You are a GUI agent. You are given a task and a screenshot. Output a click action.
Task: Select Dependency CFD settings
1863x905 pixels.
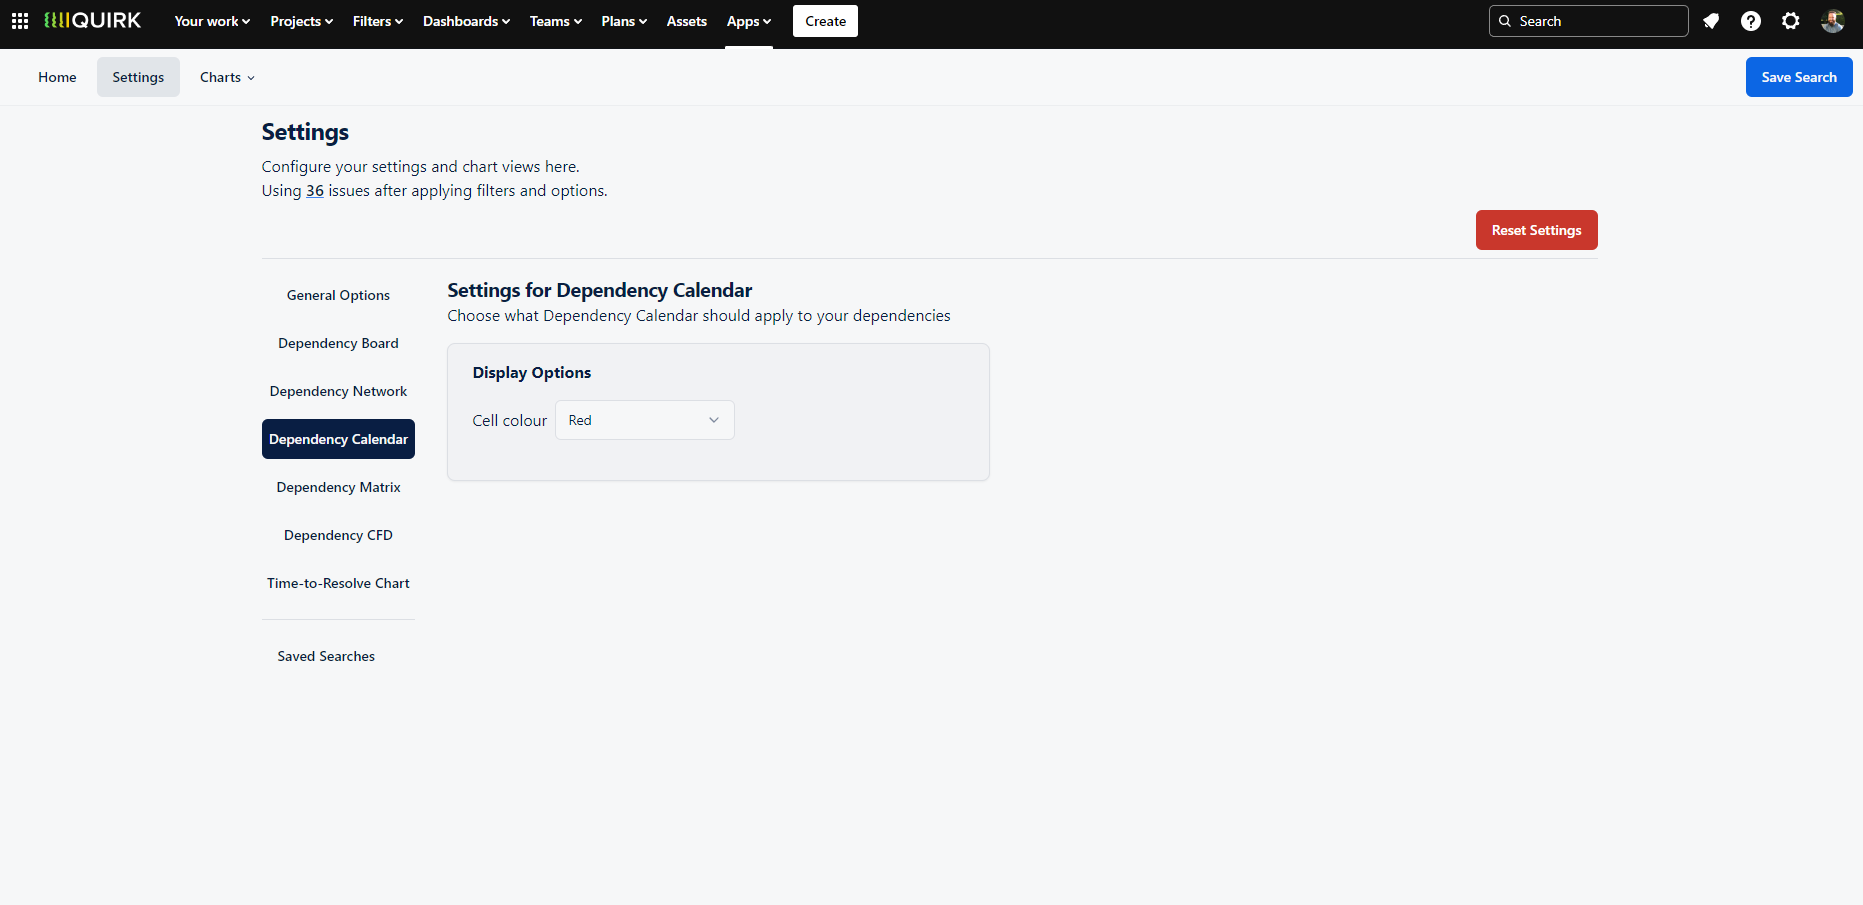tap(338, 535)
